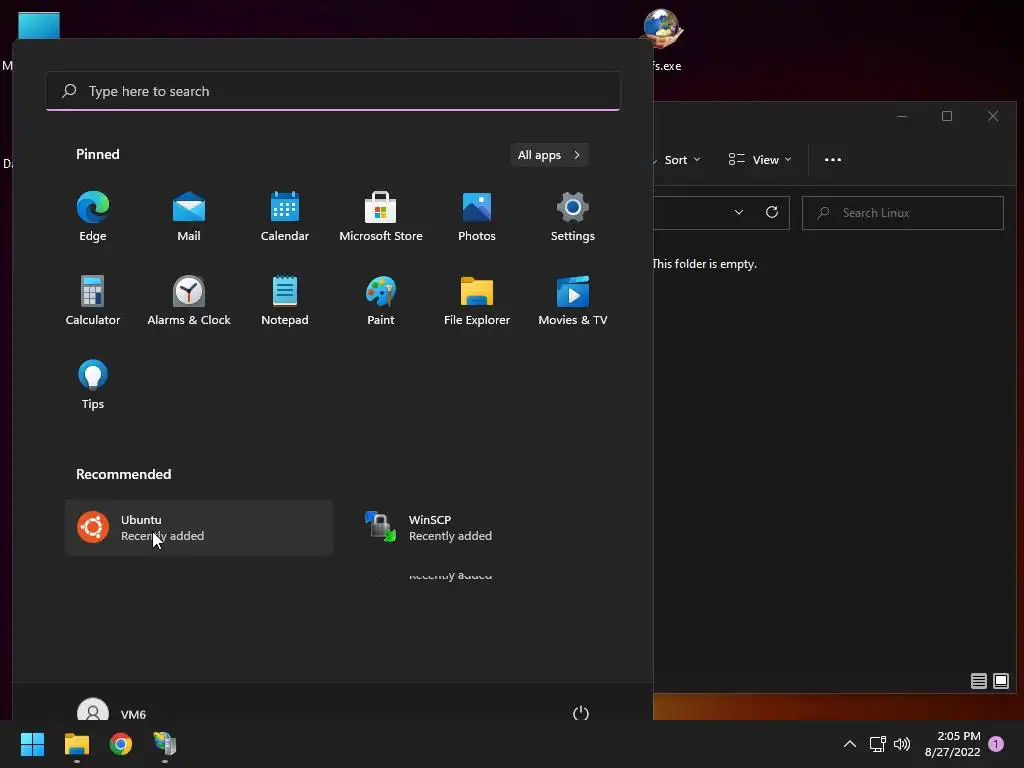Click the Windows Start button on taskbar
The image size is (1024, 768).
click(x=32, y=744)
